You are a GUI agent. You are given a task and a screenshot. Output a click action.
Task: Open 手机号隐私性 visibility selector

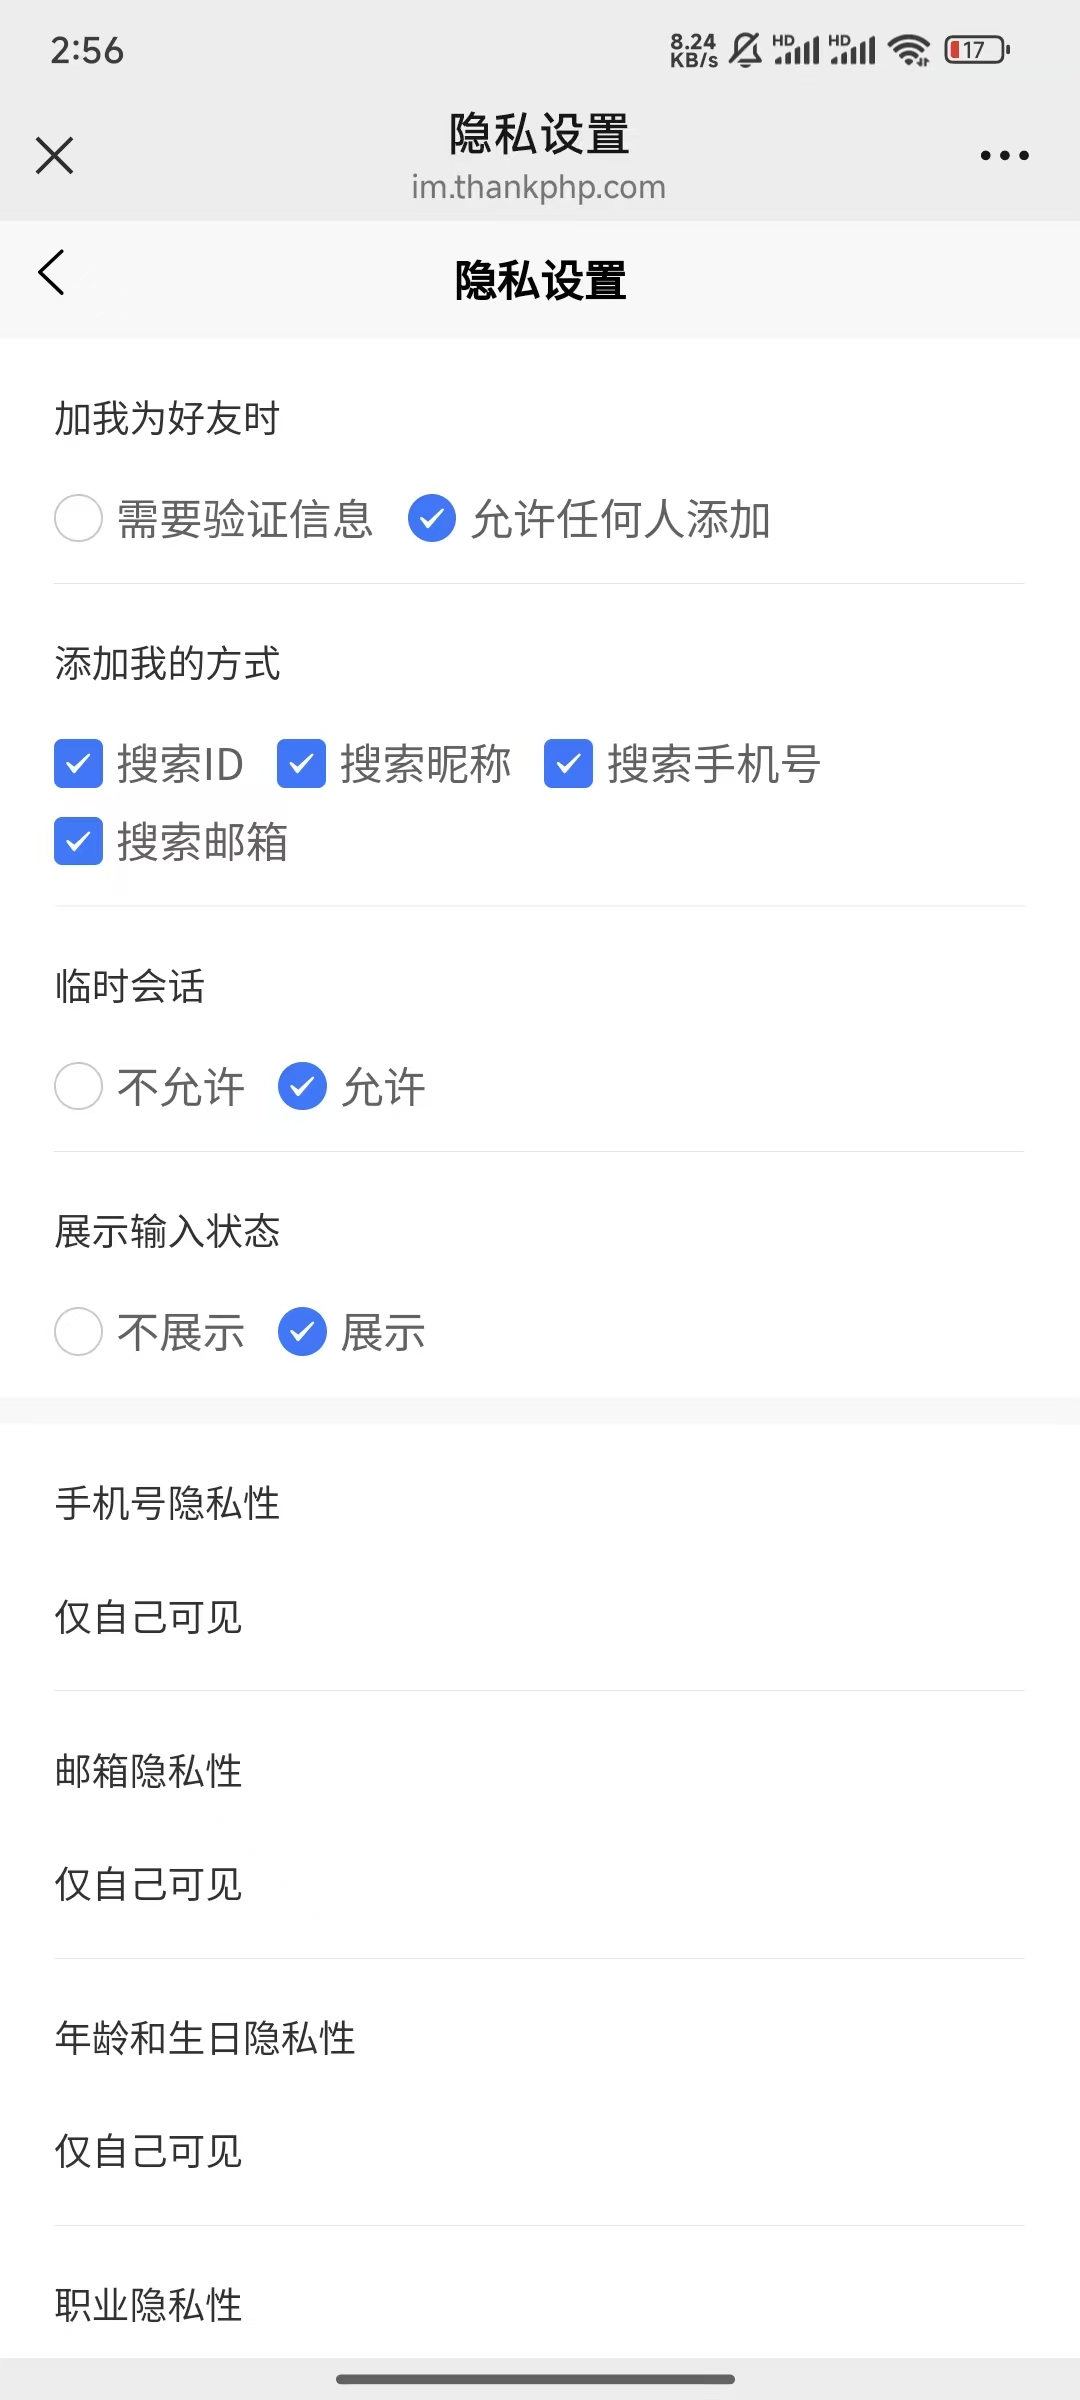tap(150, 1617)
